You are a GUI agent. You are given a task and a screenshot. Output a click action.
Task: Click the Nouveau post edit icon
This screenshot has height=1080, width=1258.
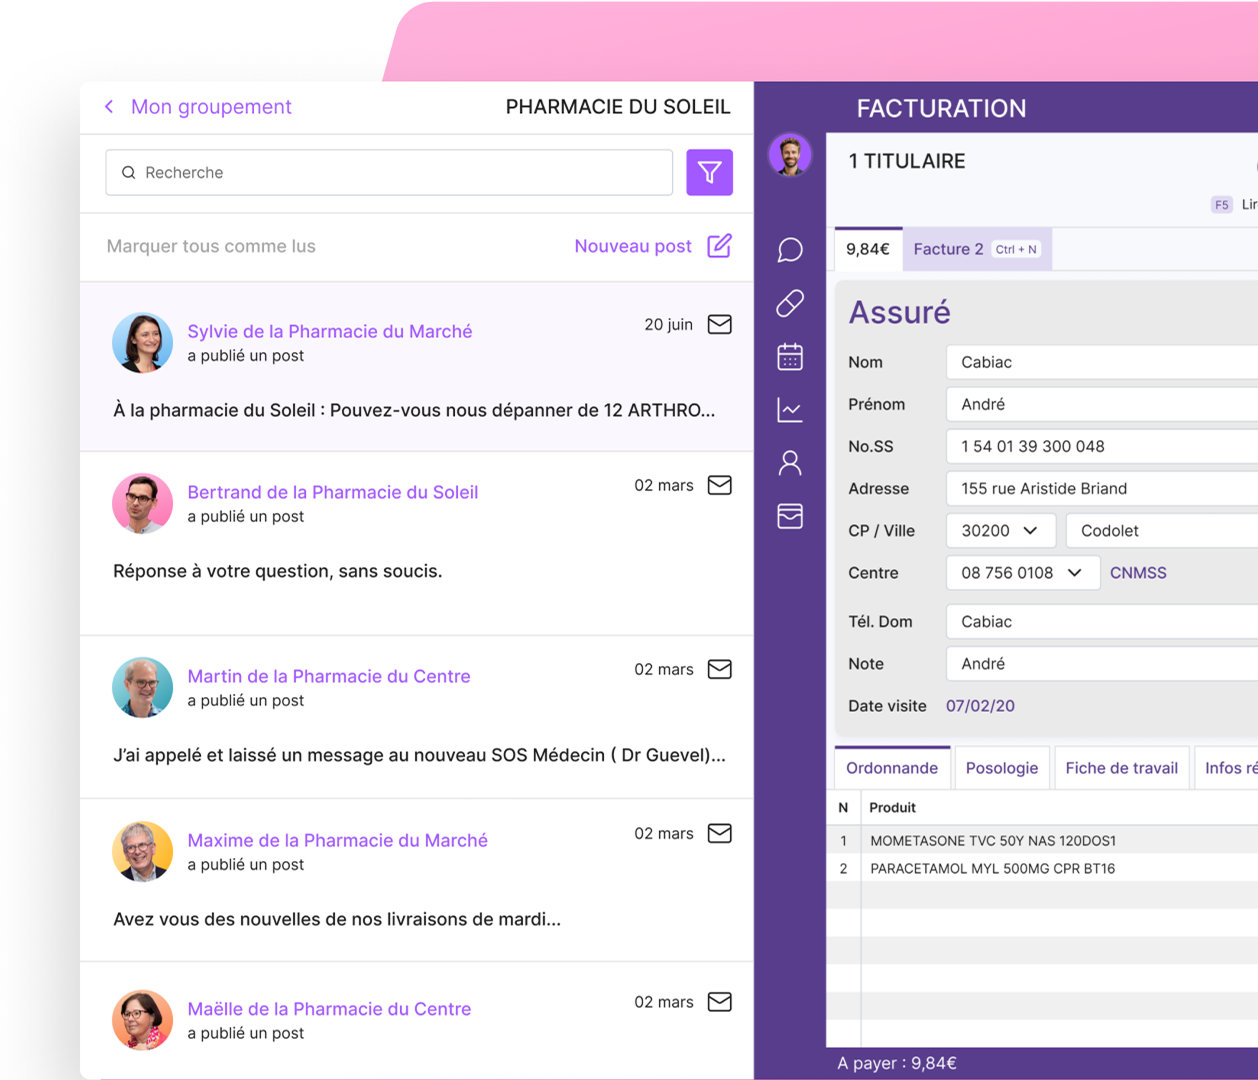[x=719, y=246]
